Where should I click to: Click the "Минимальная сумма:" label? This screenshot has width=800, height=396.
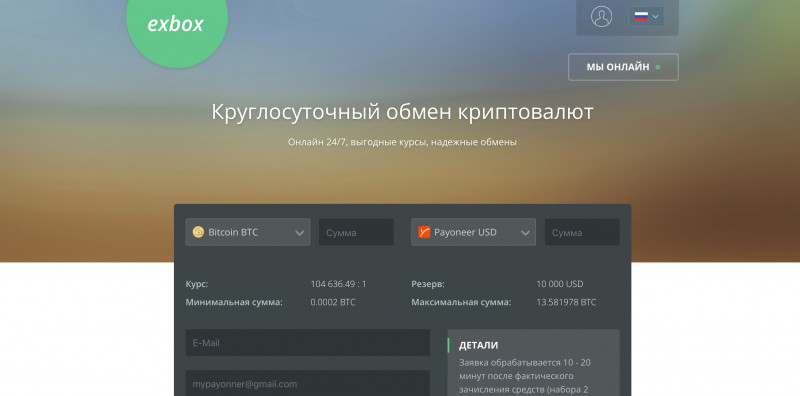tap(234, 303)
